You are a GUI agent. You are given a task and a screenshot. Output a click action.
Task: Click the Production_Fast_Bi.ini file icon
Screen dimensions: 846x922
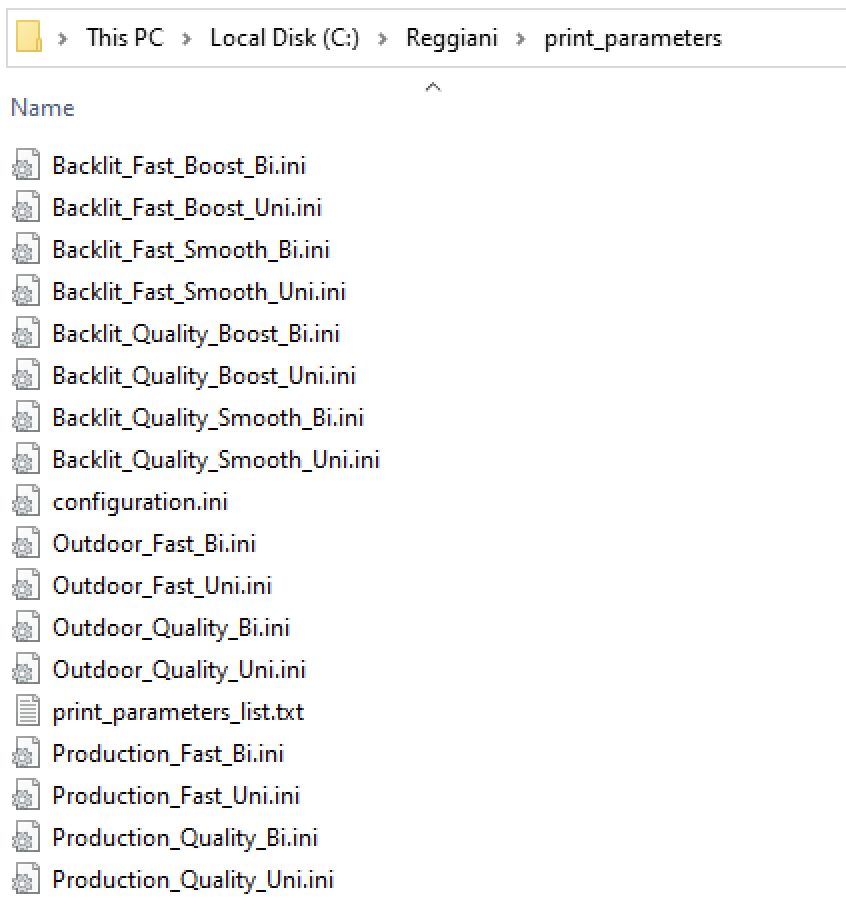pyautogui.click(x=26, y=754)
